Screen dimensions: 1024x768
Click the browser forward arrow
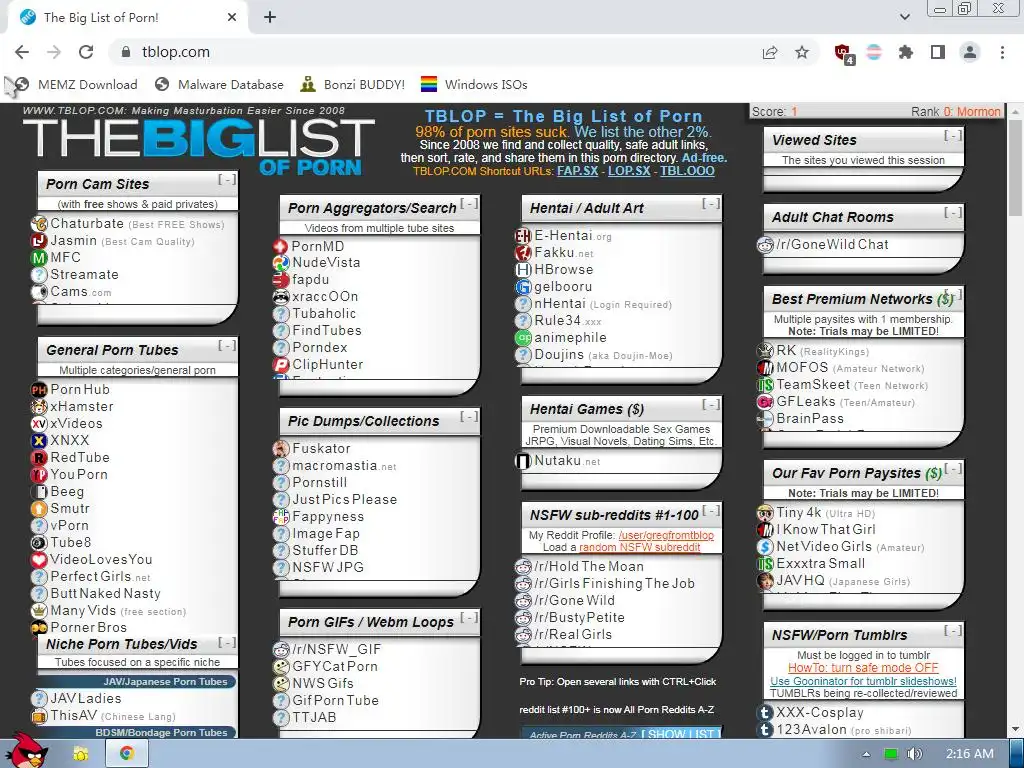pos(54,52)
